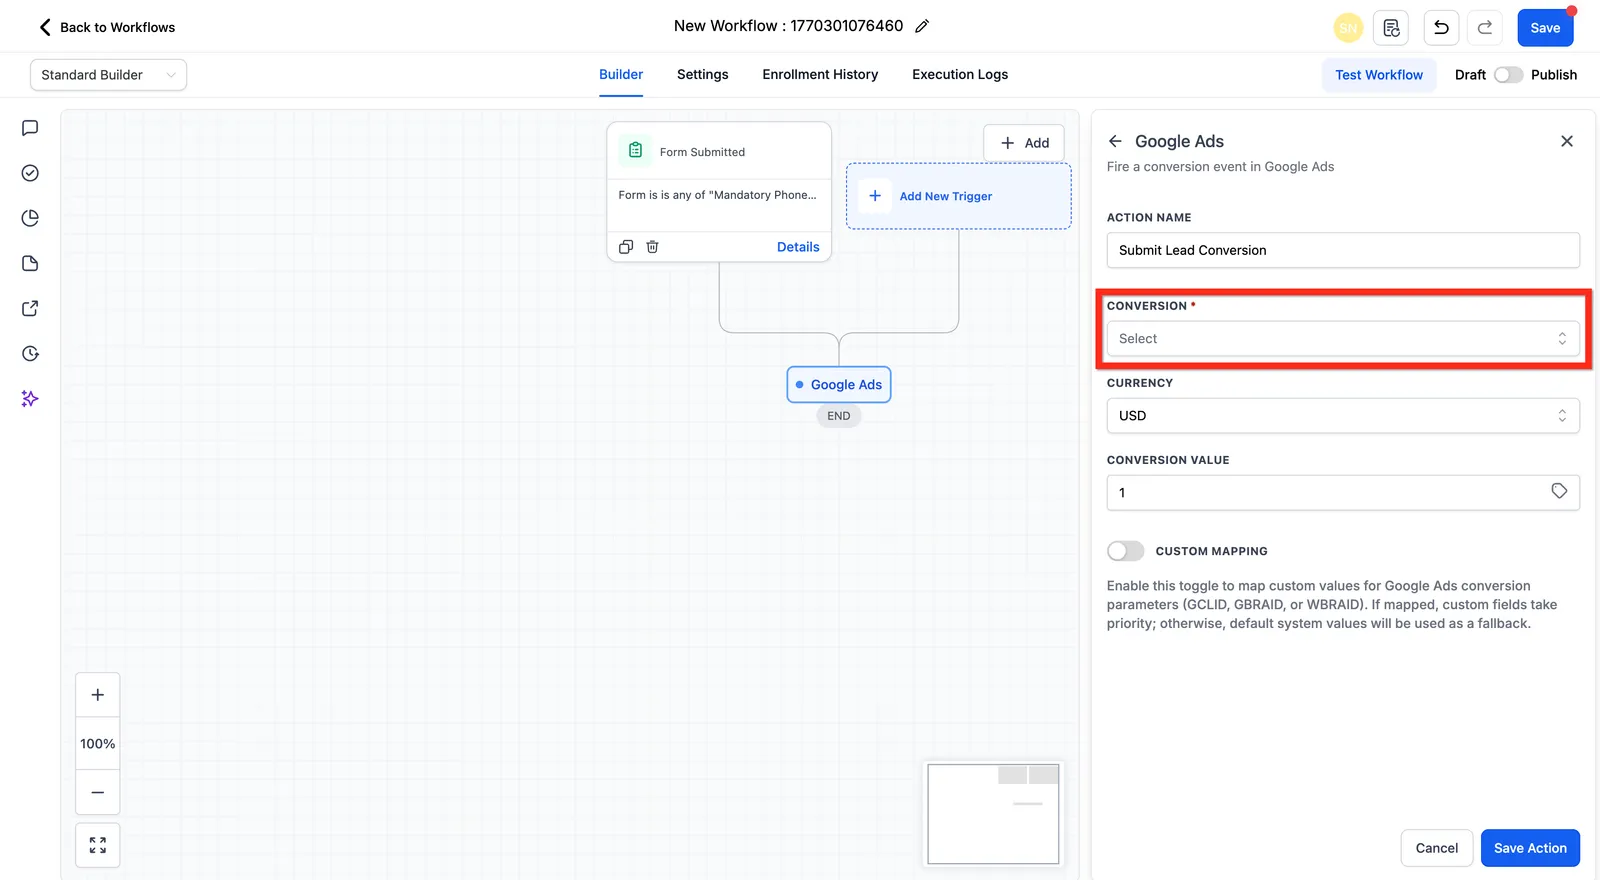Open the AI sparkle assistant icon
The image size is (1600, 880).
click(30, 398)
